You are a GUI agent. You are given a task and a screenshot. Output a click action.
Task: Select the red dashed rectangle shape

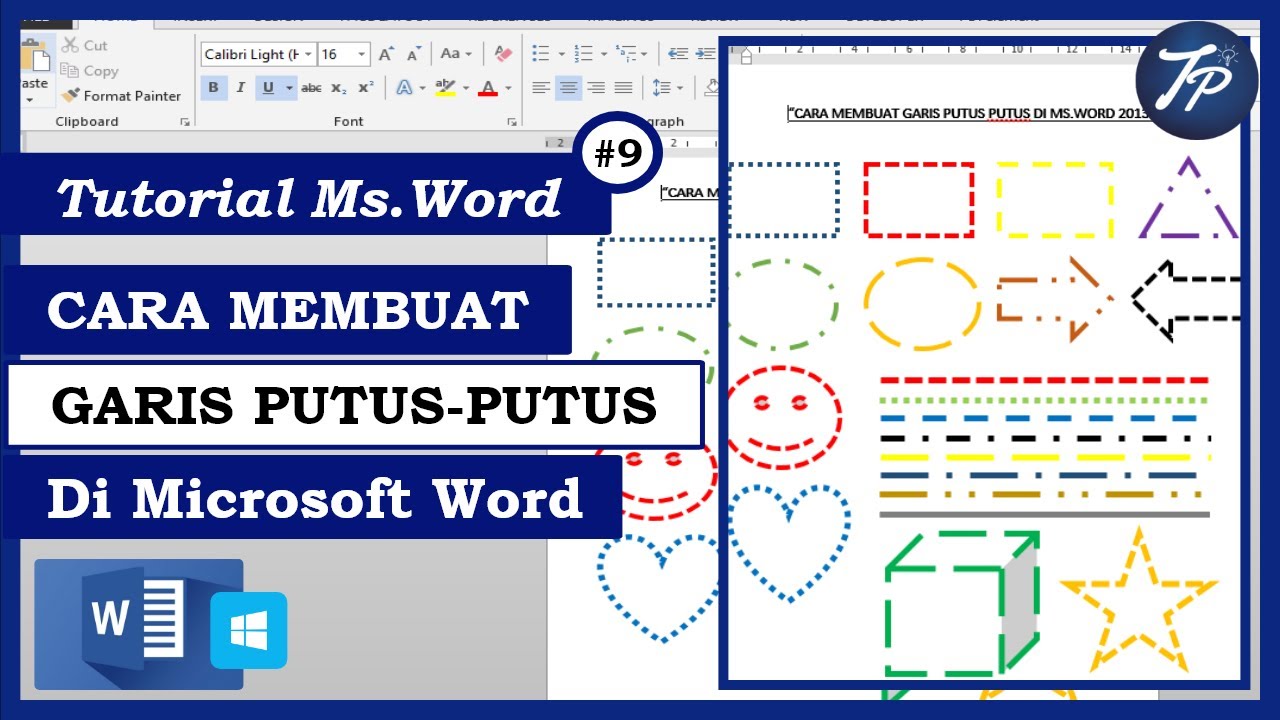(x=919, y=199)
